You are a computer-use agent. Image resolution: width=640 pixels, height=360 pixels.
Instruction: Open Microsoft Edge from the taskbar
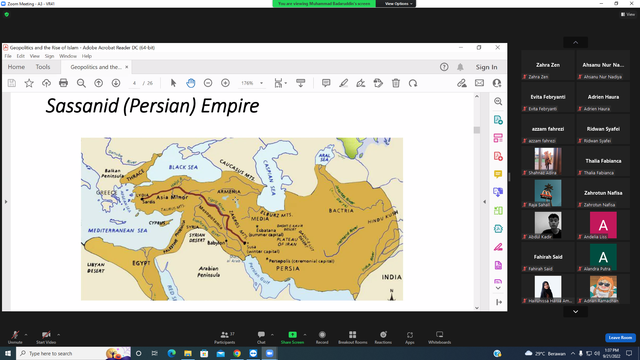click(x=171, y=353)
